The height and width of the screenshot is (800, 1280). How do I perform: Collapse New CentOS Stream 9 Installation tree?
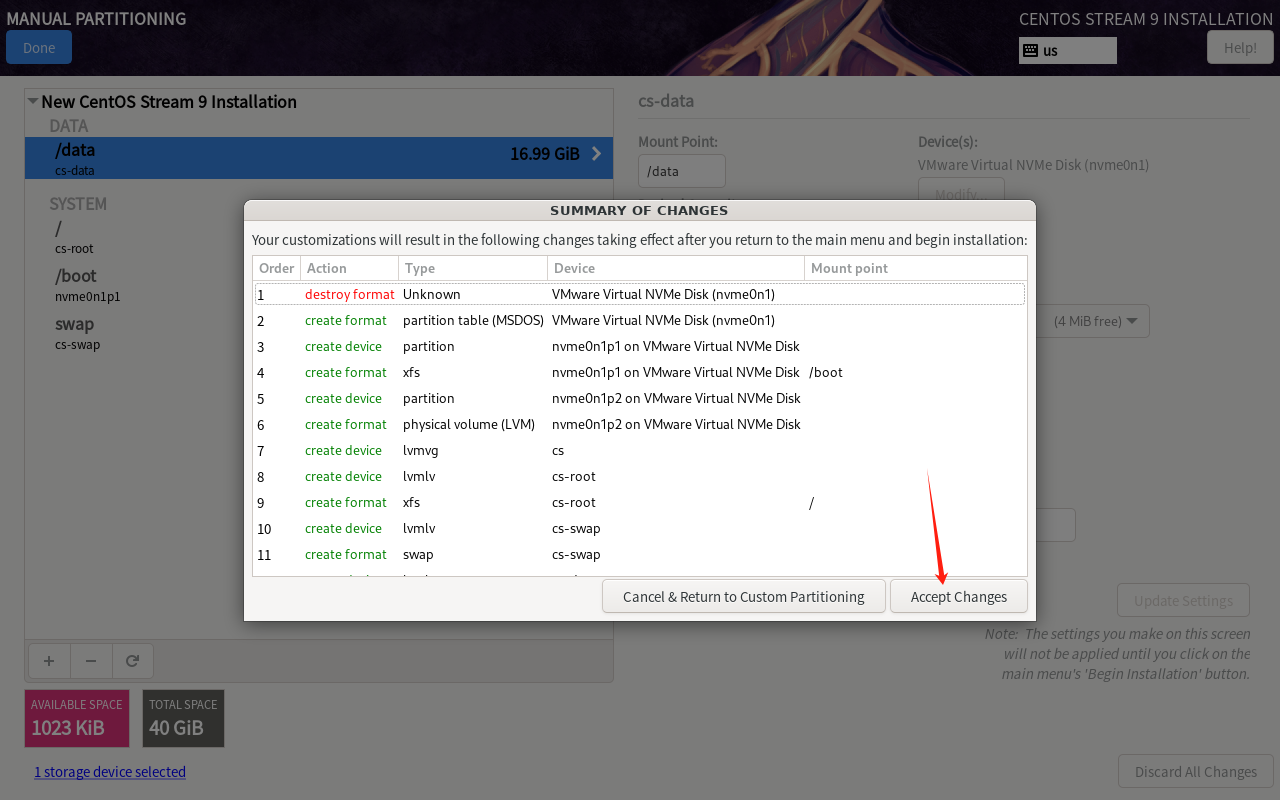click(x=33, y=101)
